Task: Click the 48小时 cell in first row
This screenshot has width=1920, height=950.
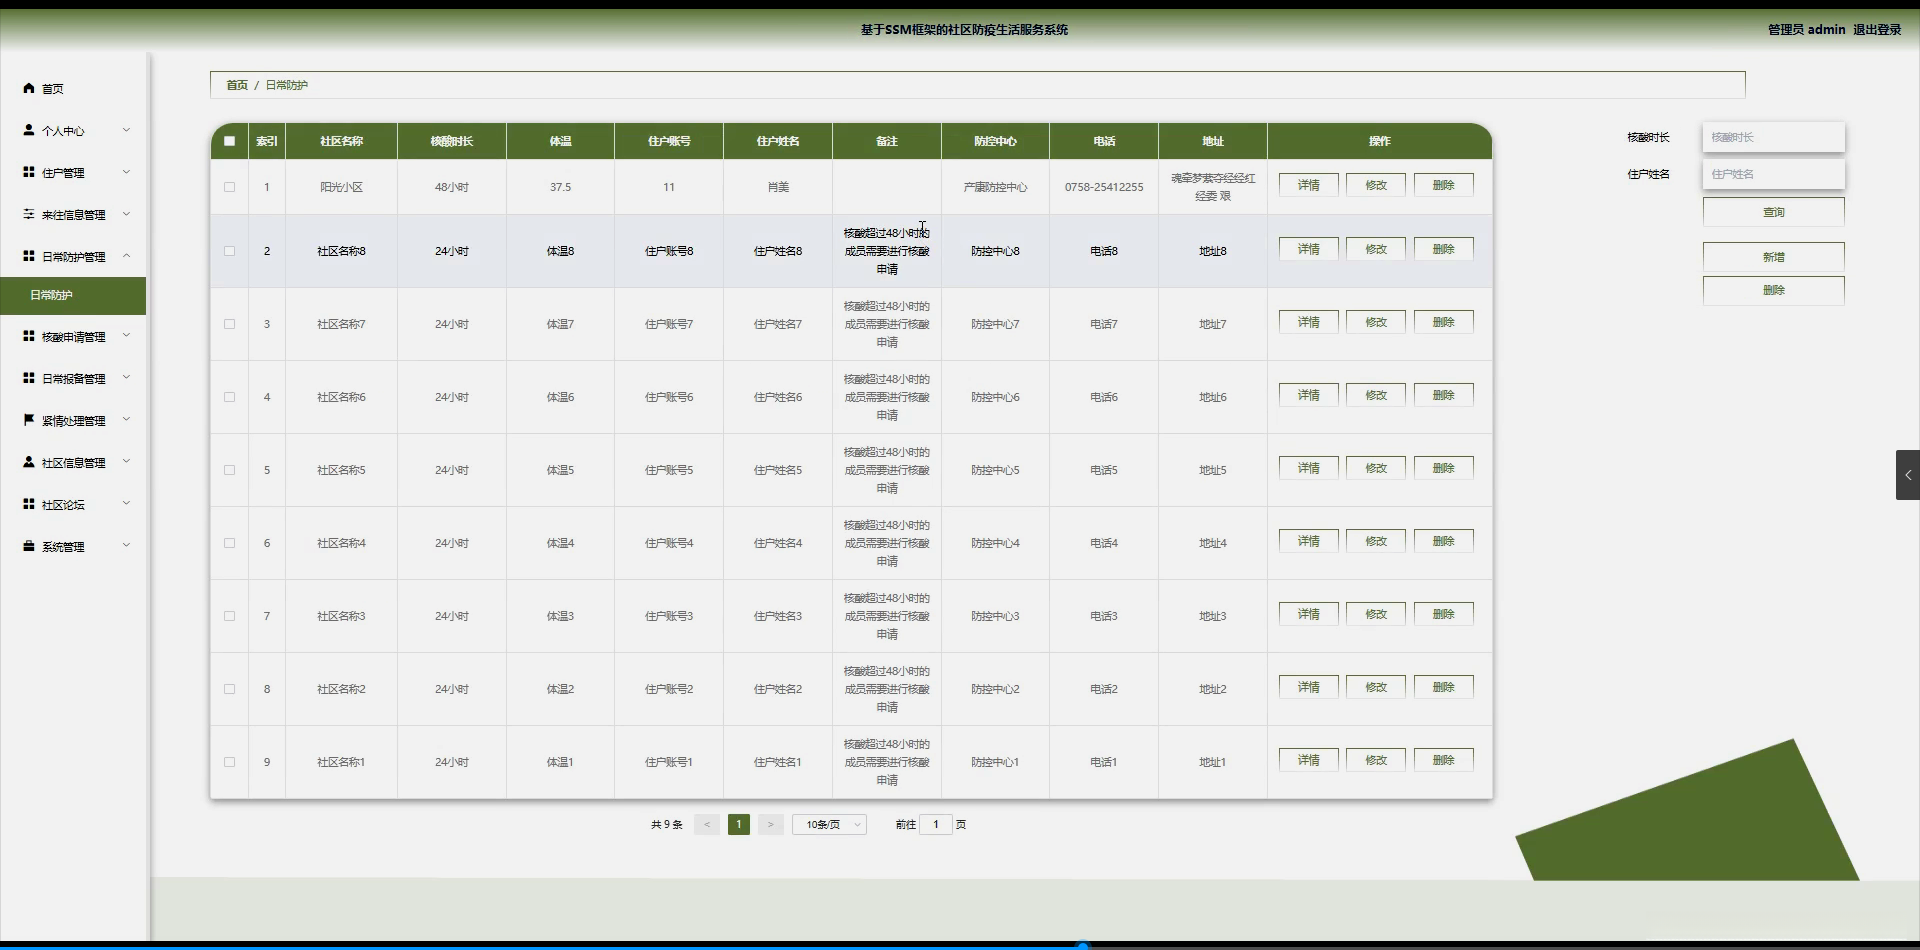Action: coord(452,187)
